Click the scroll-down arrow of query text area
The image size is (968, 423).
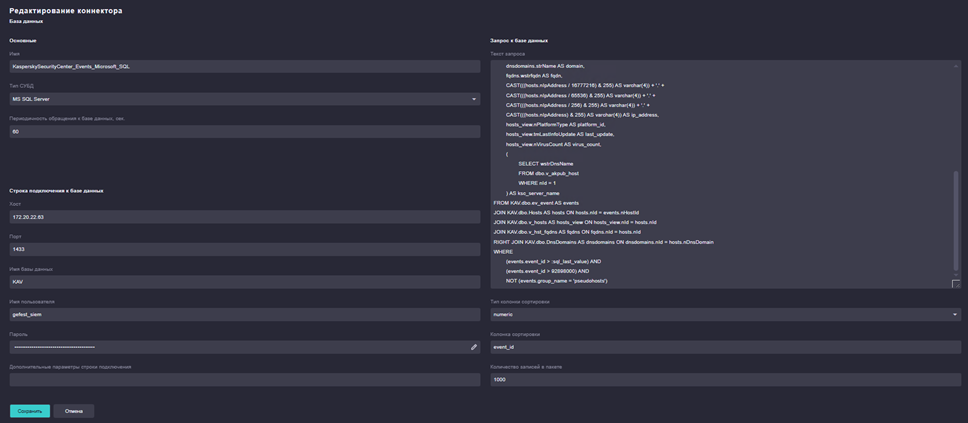pos(957,275)
